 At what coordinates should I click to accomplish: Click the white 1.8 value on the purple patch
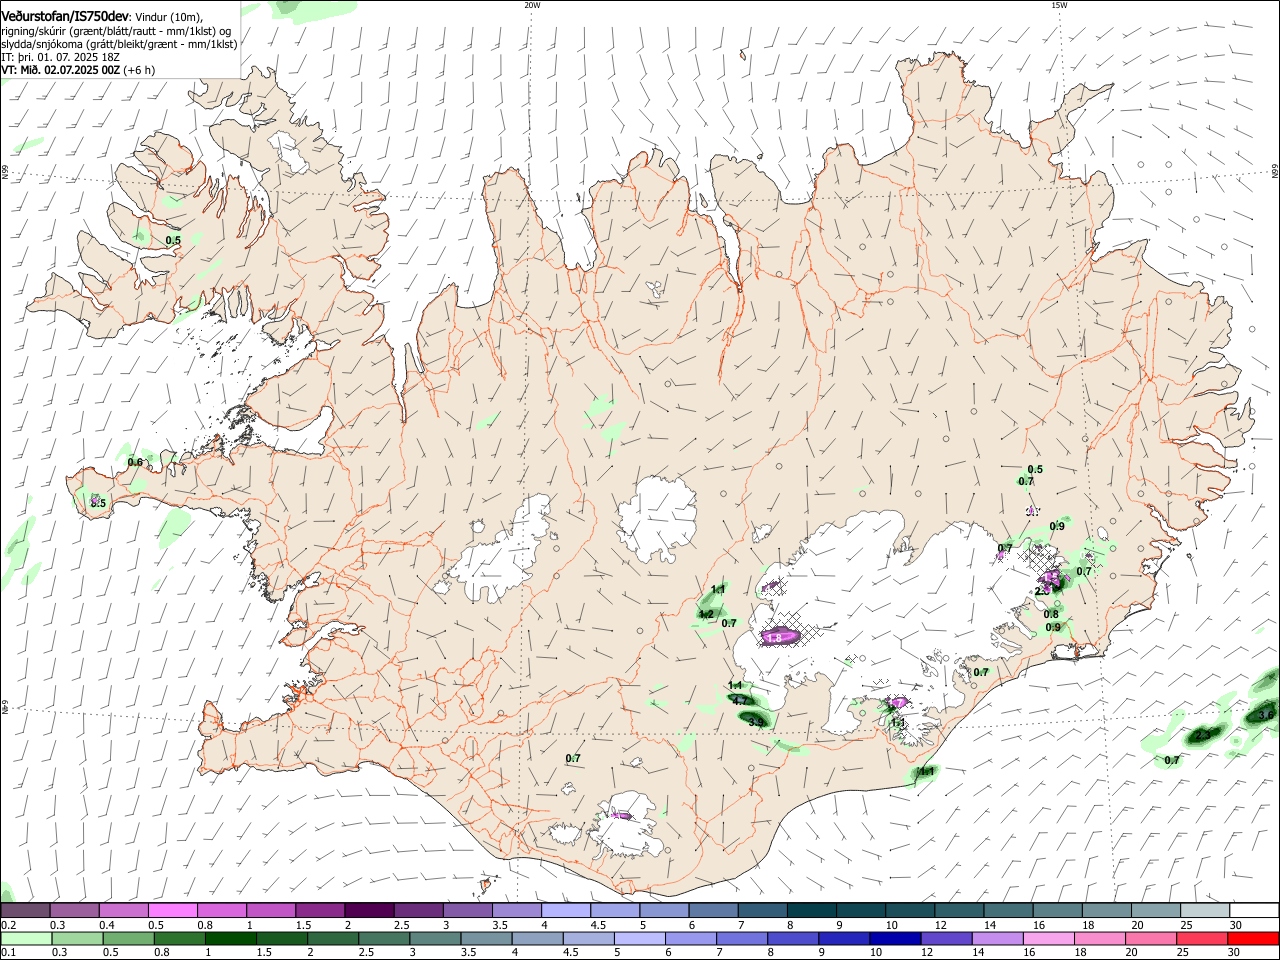[773, 638]
